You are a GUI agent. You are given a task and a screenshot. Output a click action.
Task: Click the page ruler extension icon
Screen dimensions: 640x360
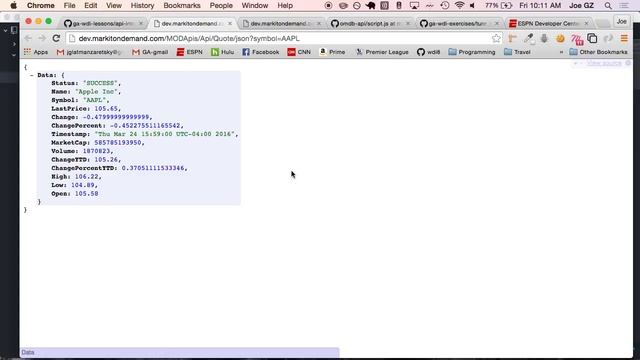coord(512,38)
